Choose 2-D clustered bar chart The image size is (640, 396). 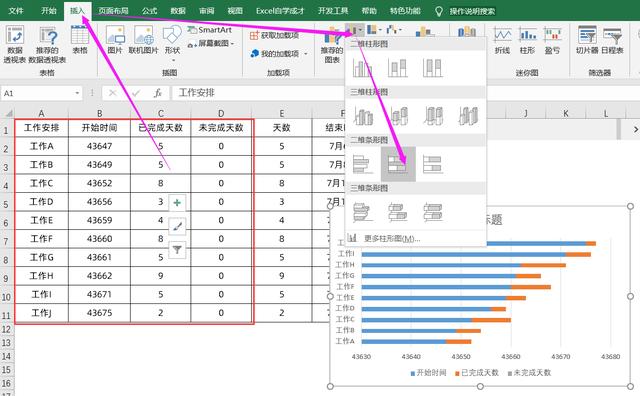click(x=362, y=164)
